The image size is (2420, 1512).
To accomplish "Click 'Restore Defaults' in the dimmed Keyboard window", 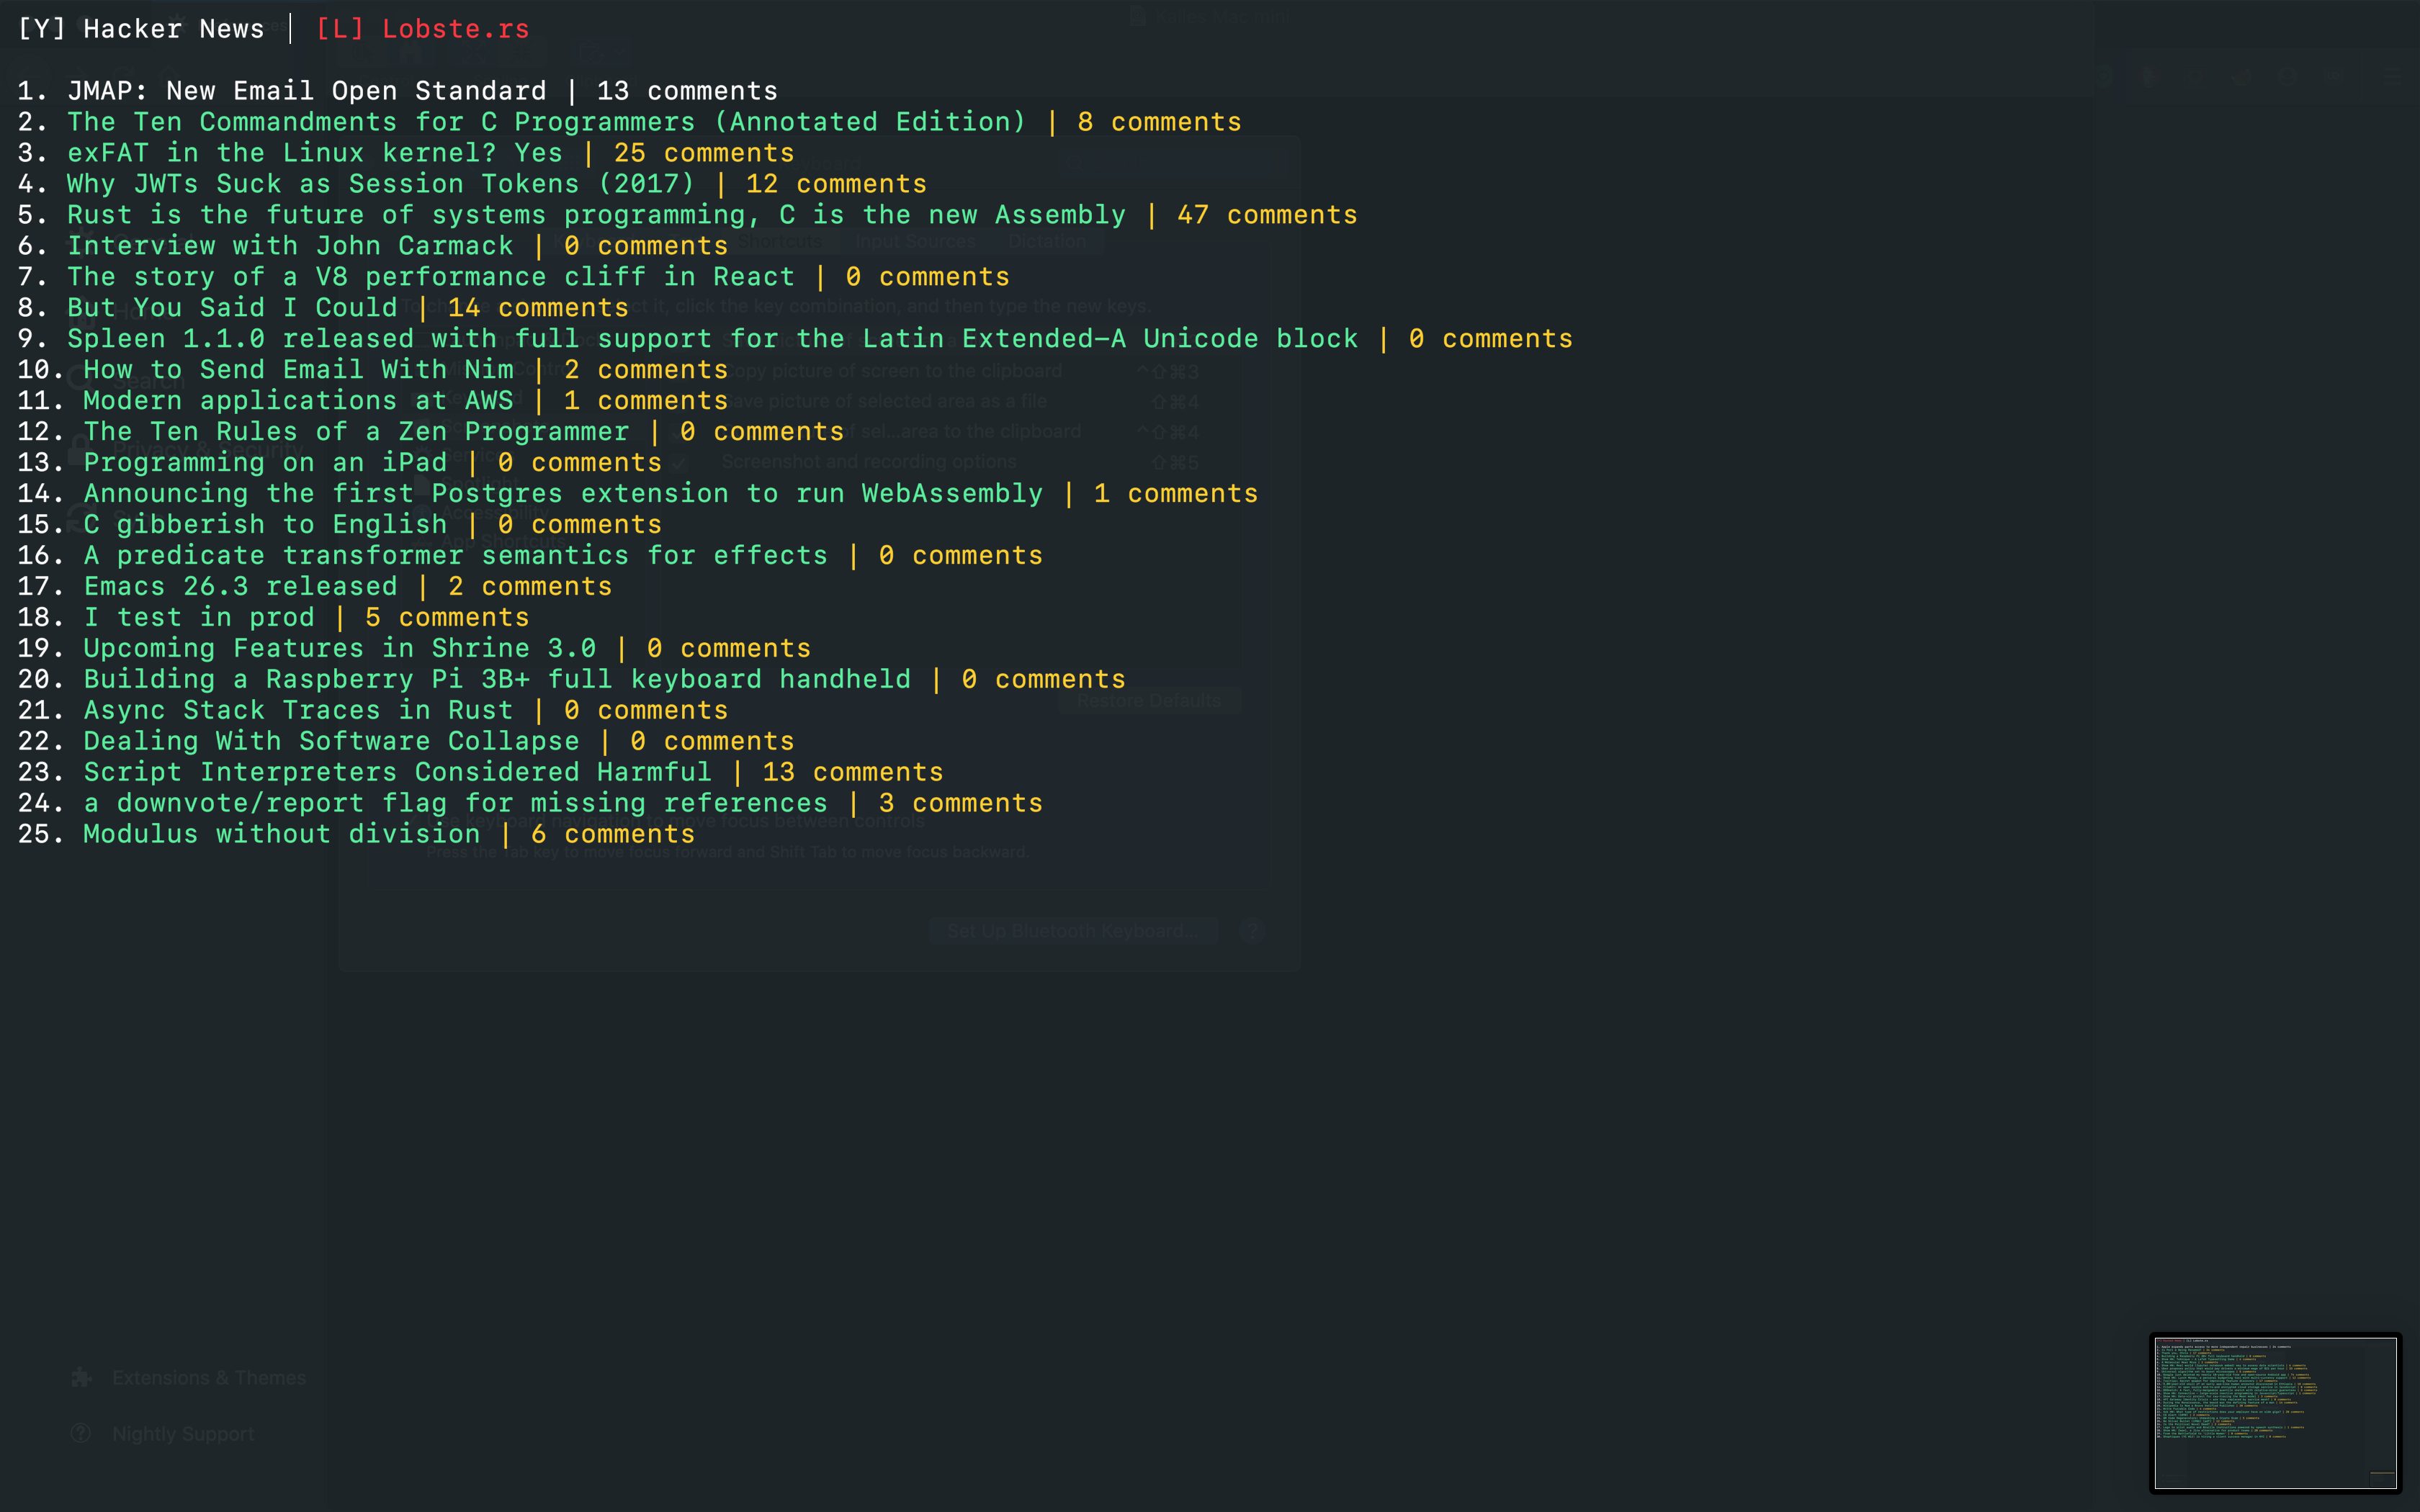I will pos(1149,701).
